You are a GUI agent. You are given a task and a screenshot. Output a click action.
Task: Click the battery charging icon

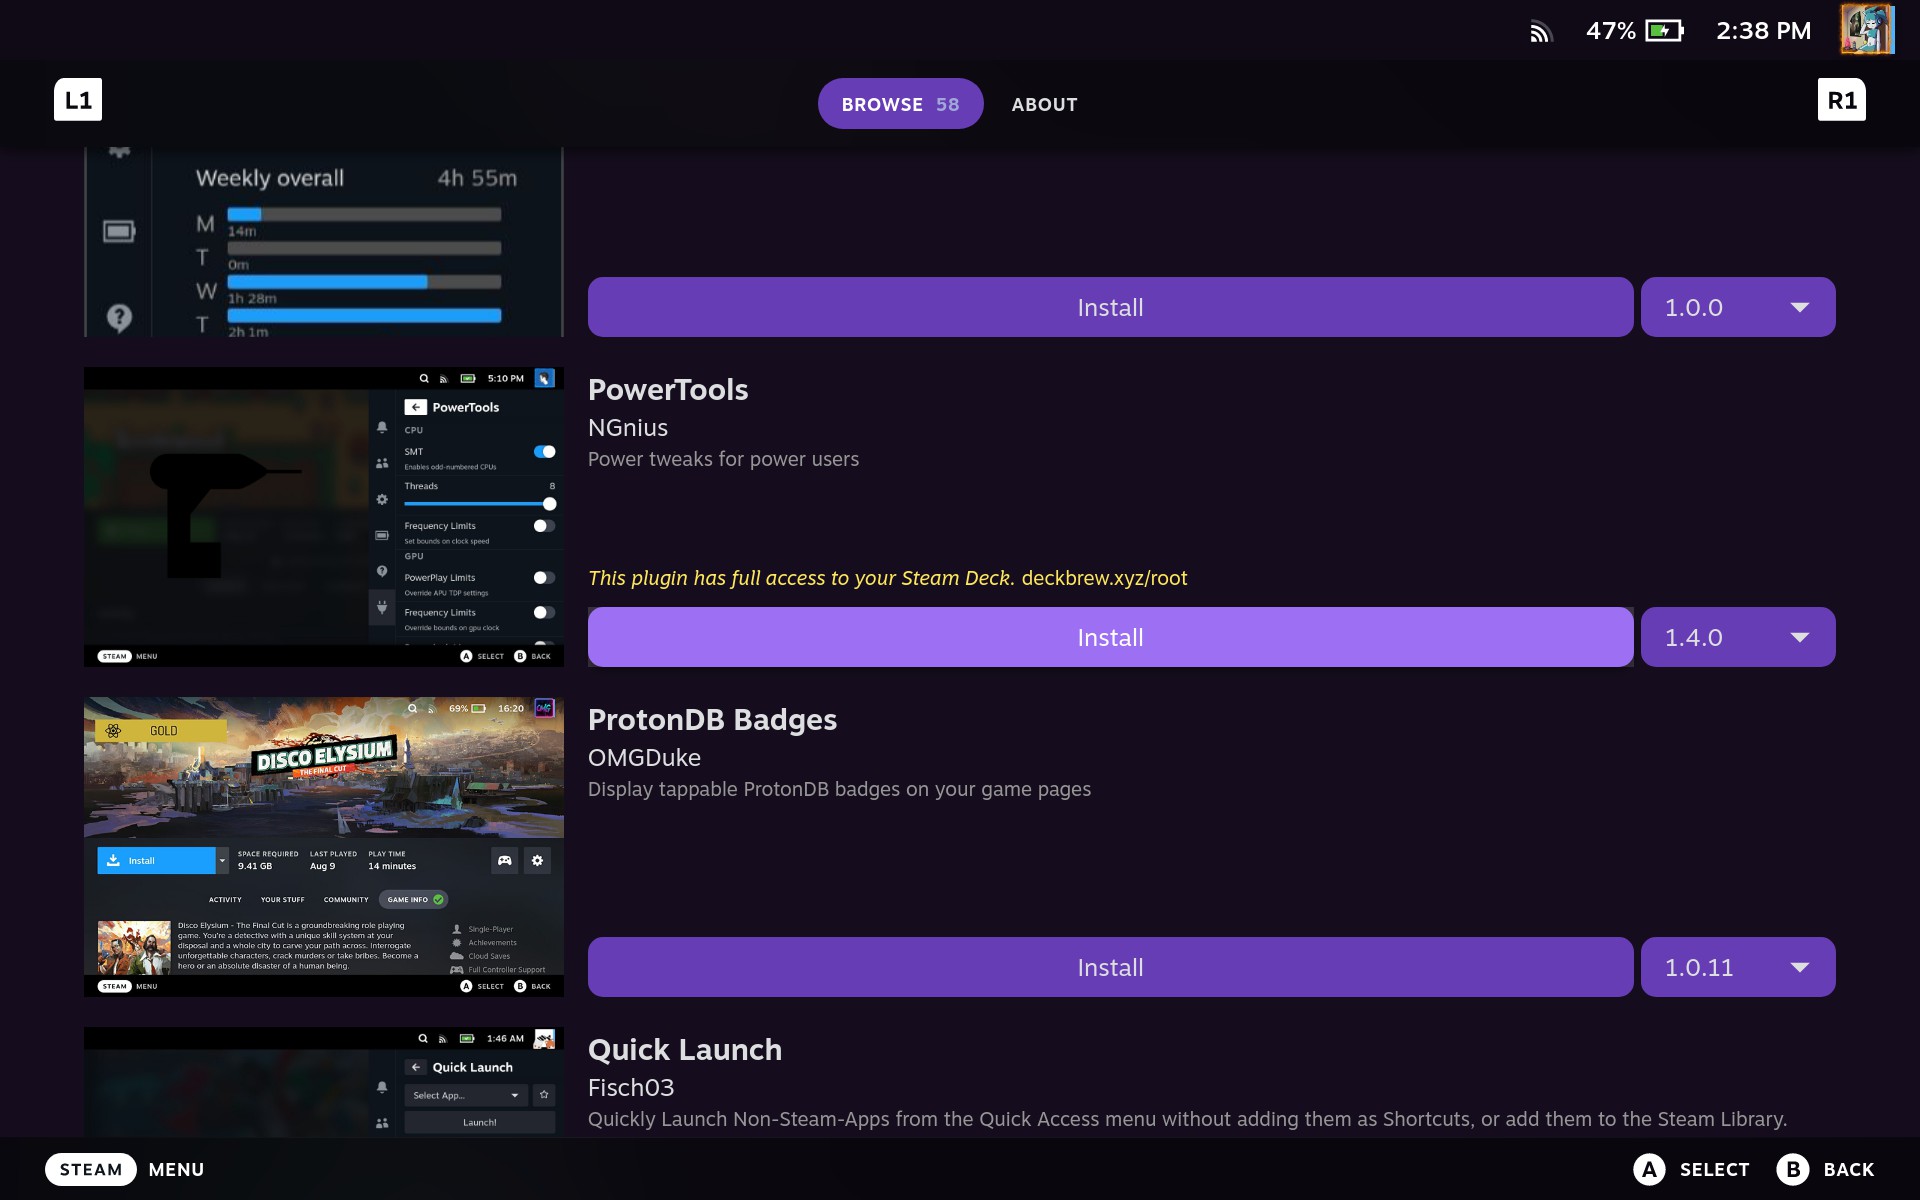(1664, 31)
